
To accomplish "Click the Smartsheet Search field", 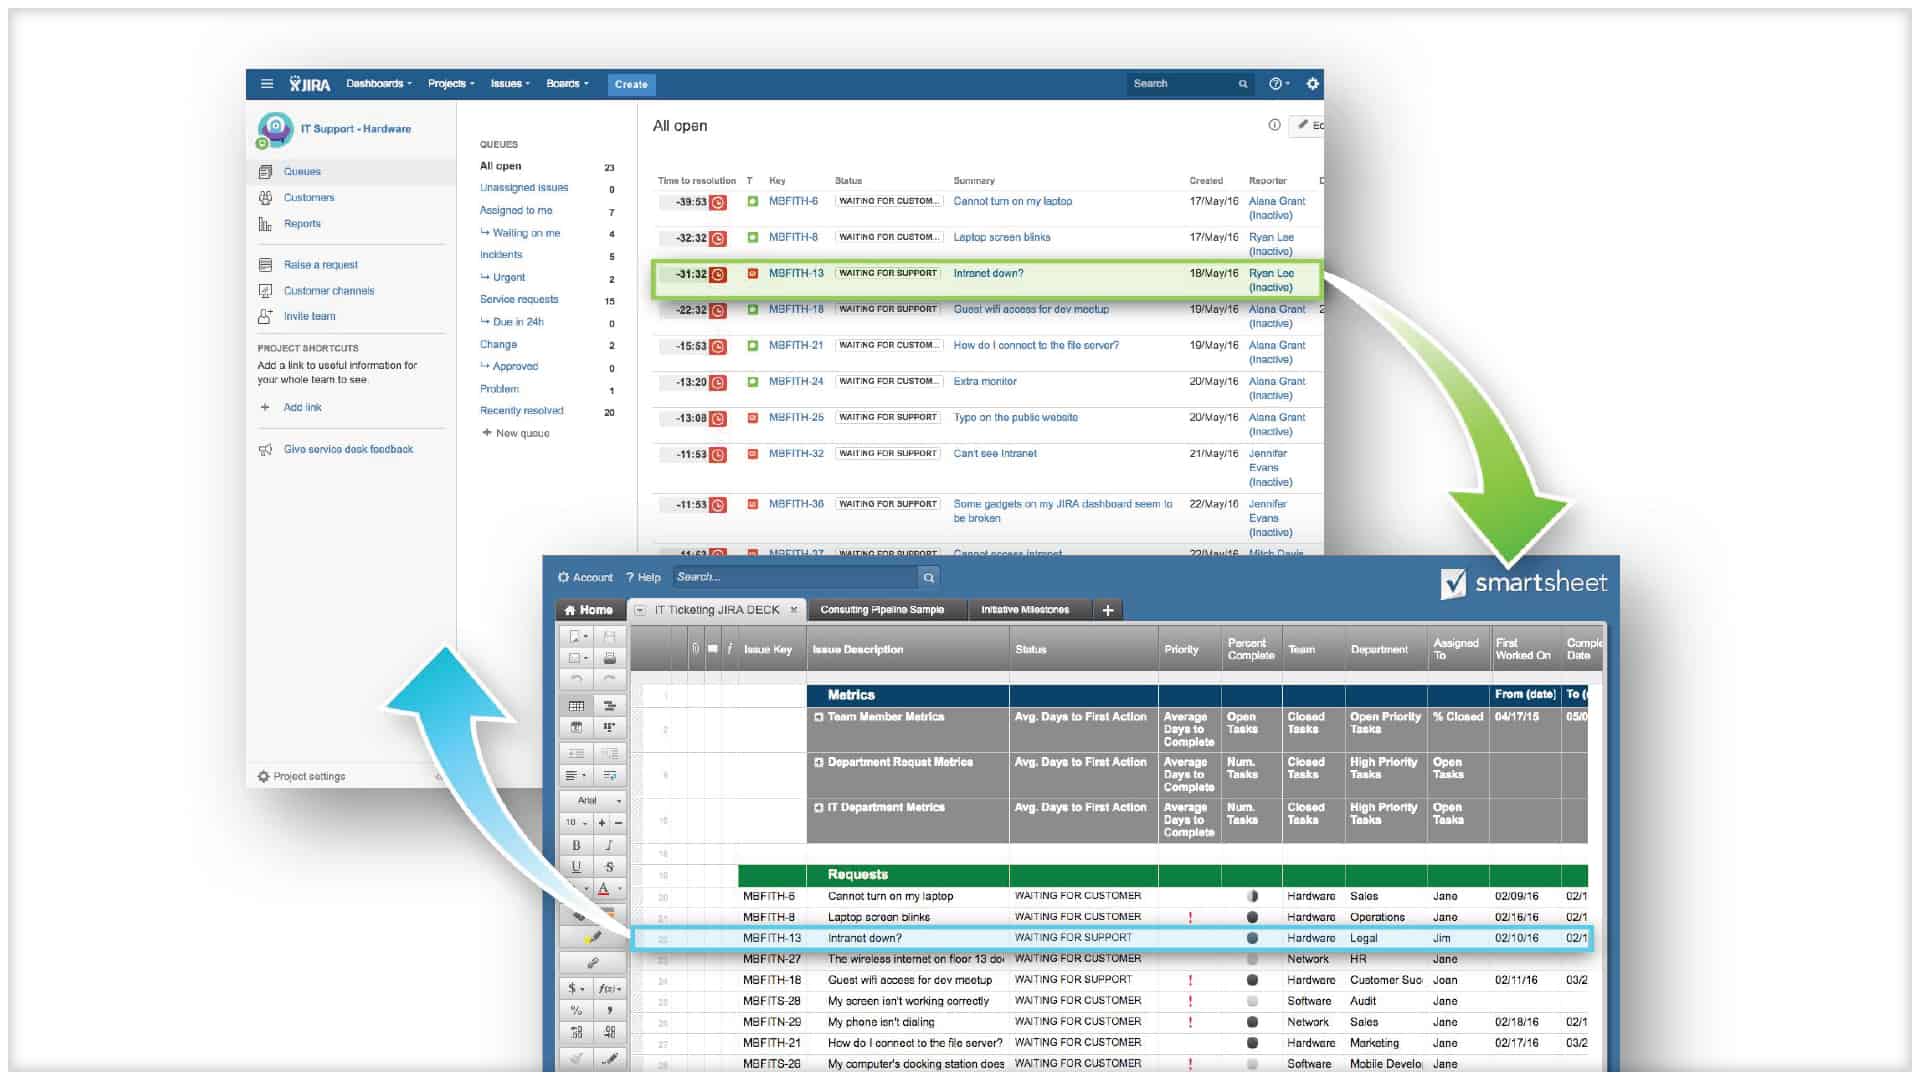I will (795, 577).
